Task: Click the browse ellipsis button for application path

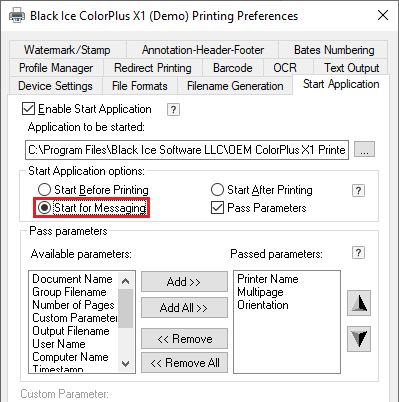Action: [x=364, y=149]
